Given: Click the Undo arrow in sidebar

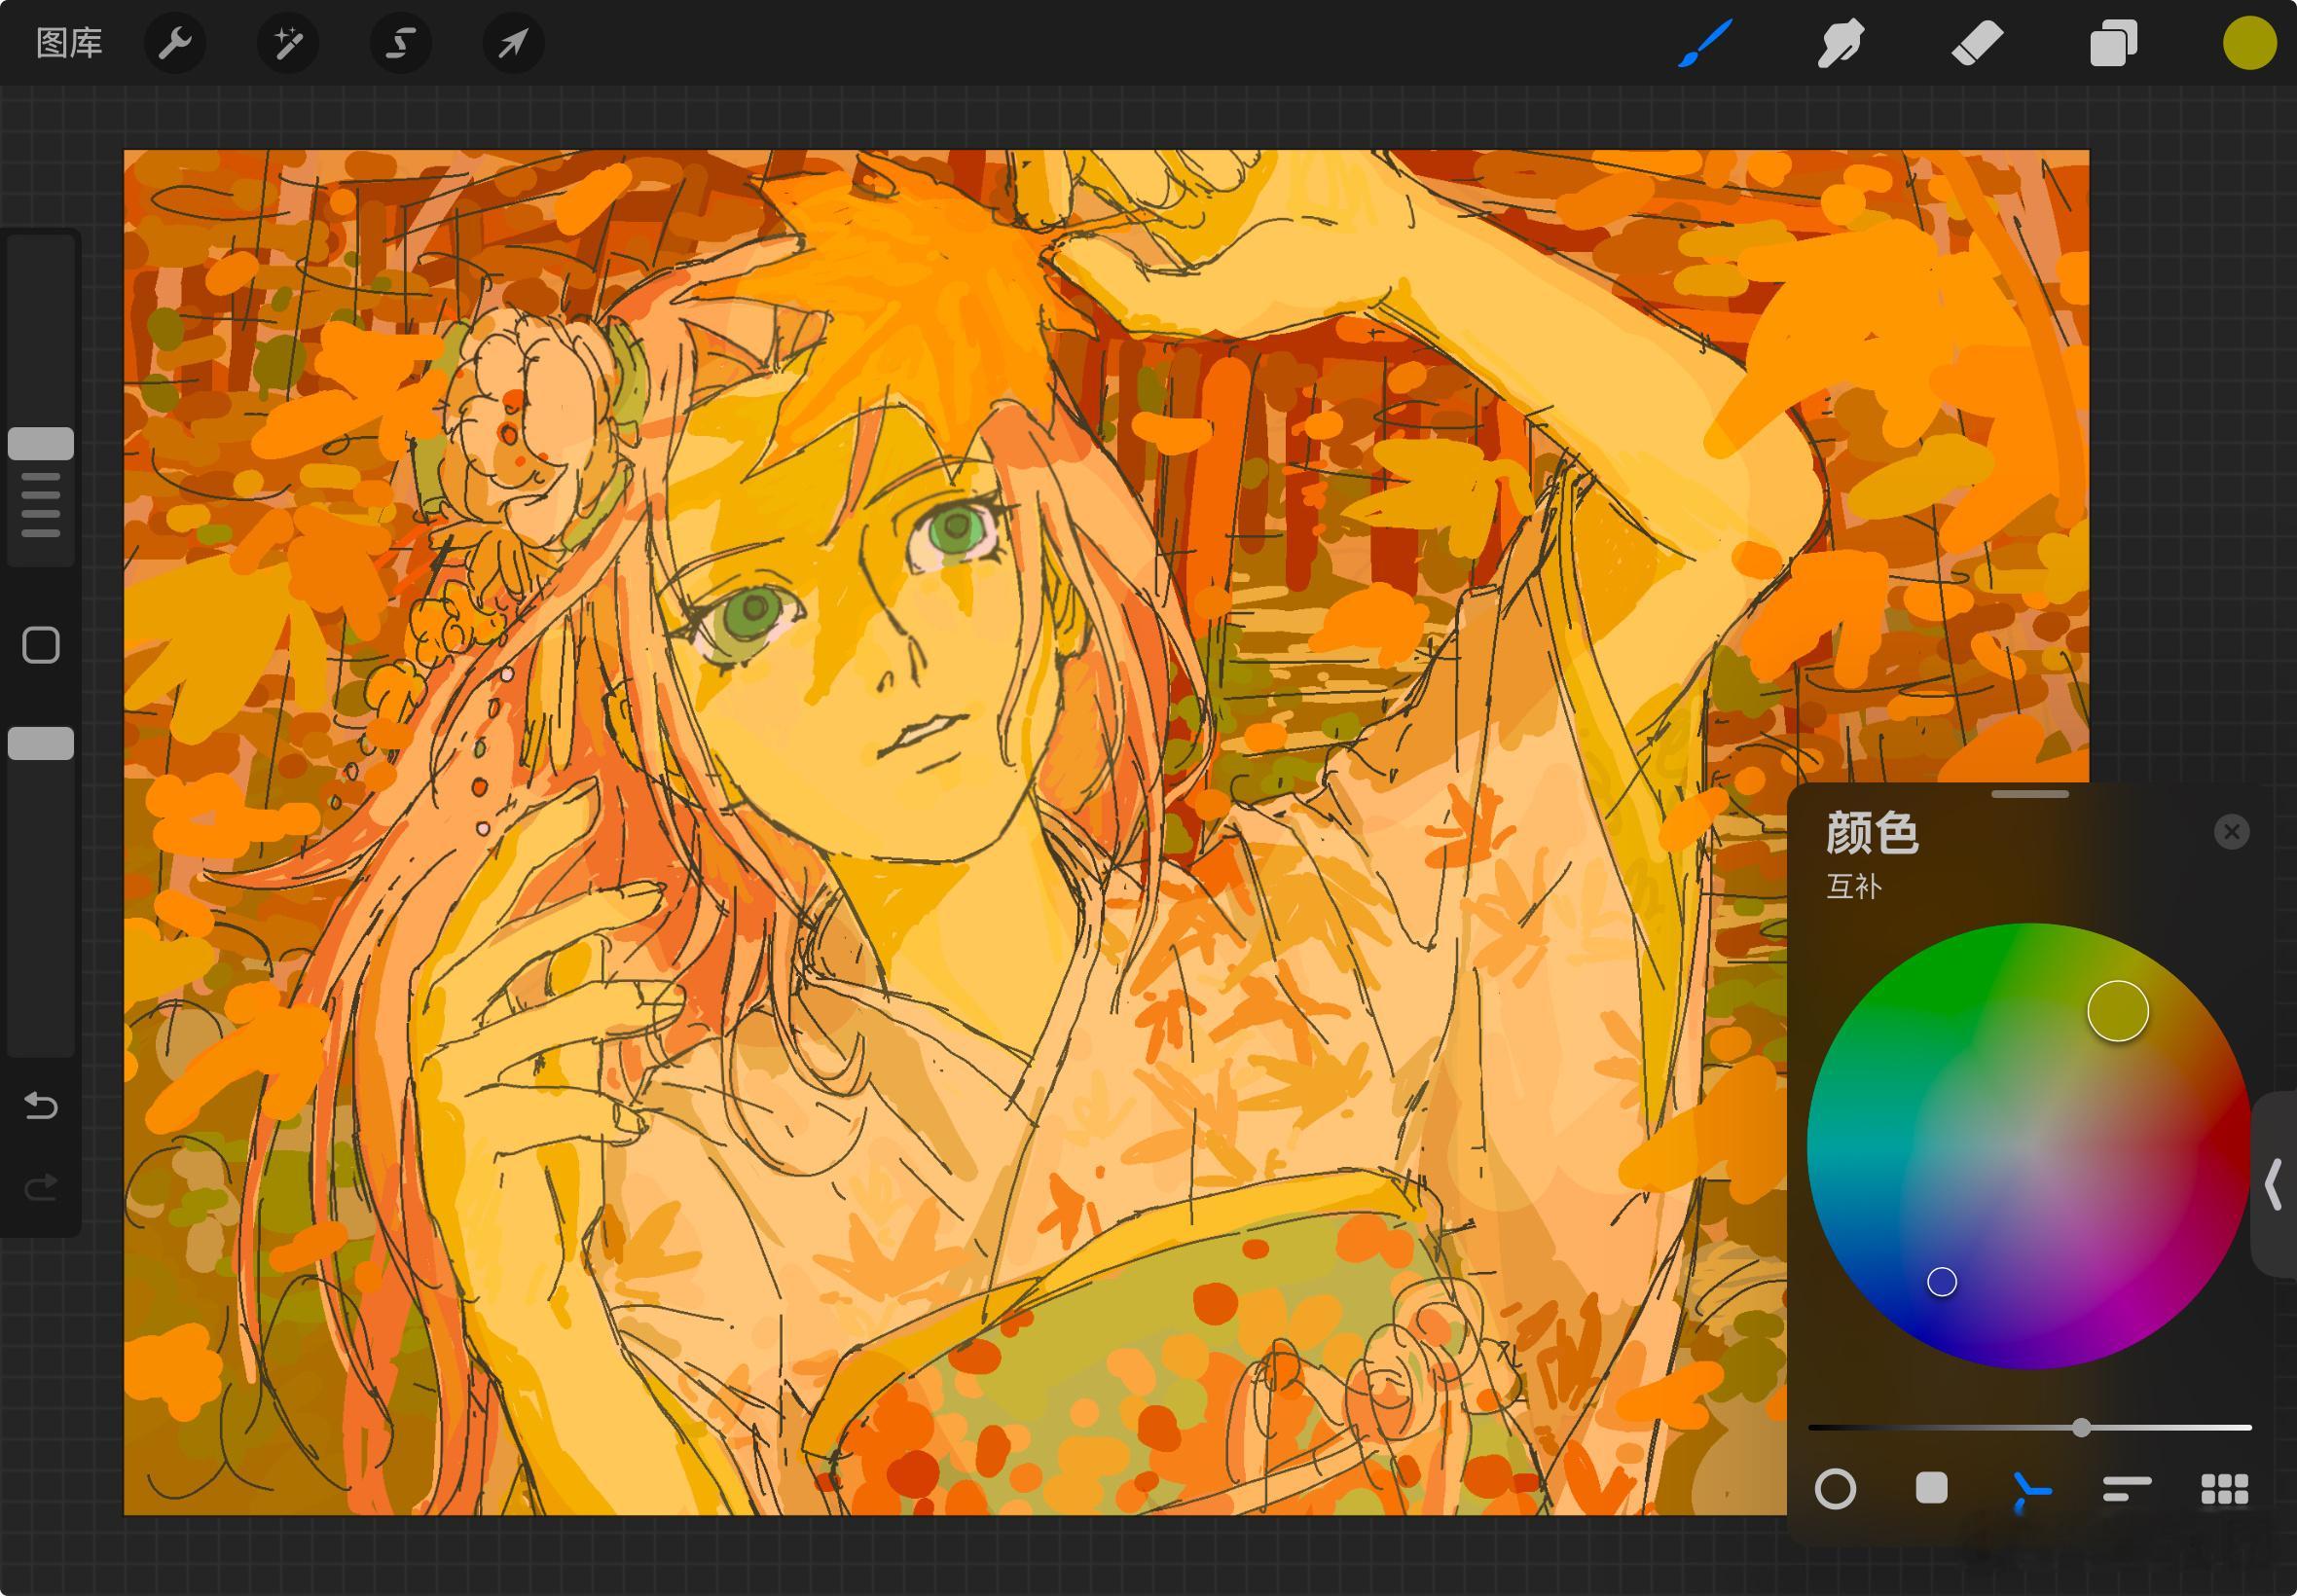Looking at the screenshot, I should 41,1105.
